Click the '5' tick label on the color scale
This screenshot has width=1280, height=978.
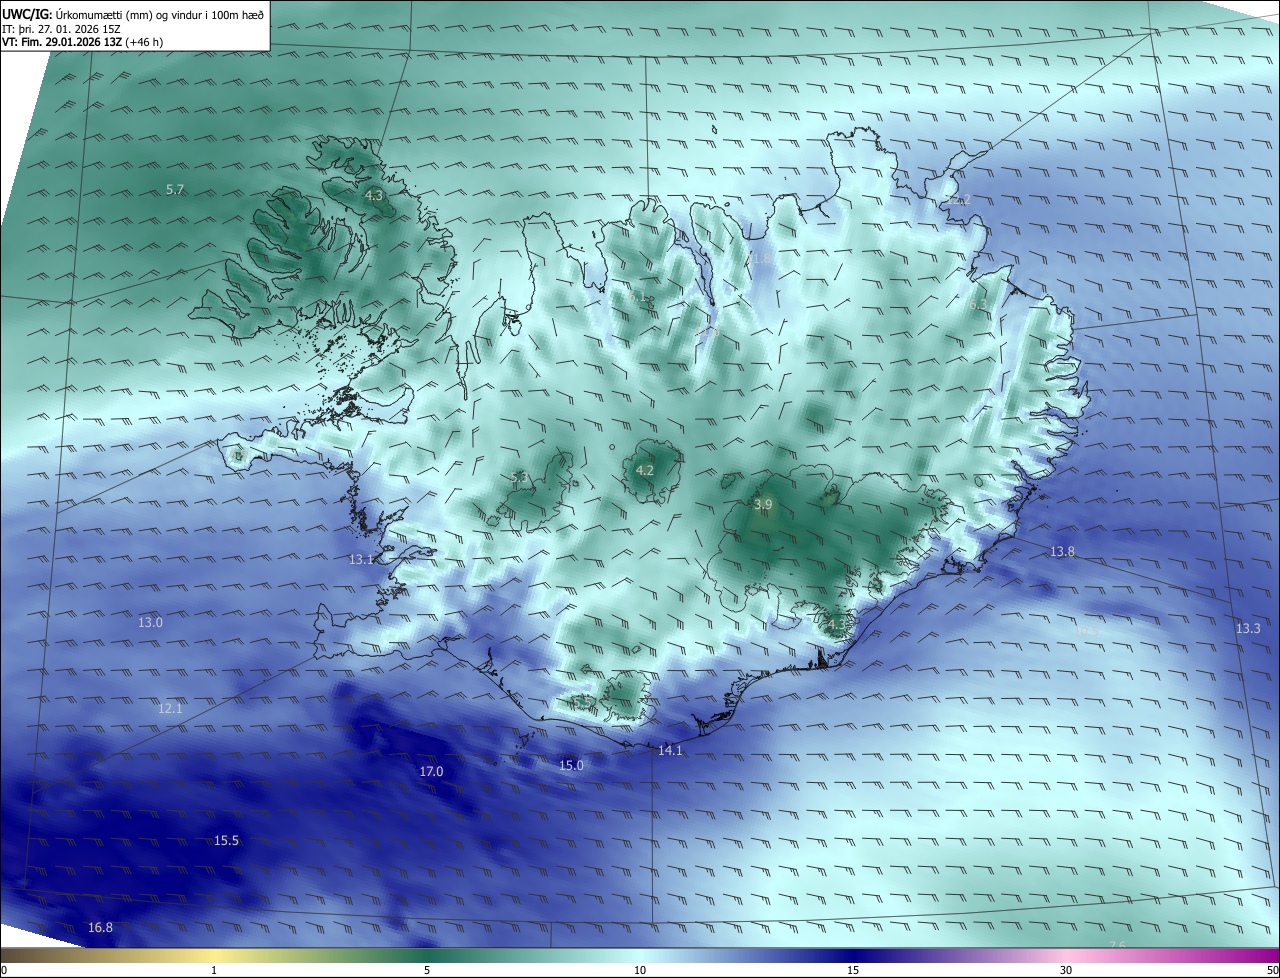pos(427,970)
